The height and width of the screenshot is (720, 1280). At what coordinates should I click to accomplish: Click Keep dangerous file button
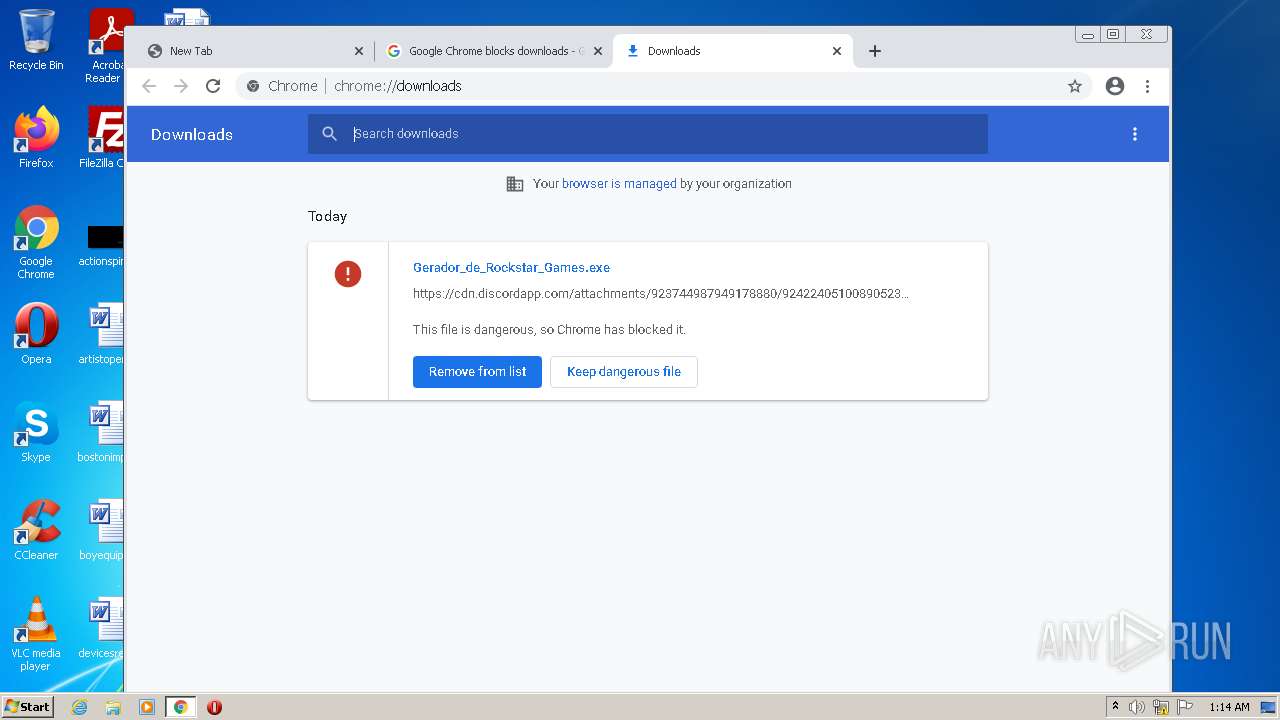point(624,372)
